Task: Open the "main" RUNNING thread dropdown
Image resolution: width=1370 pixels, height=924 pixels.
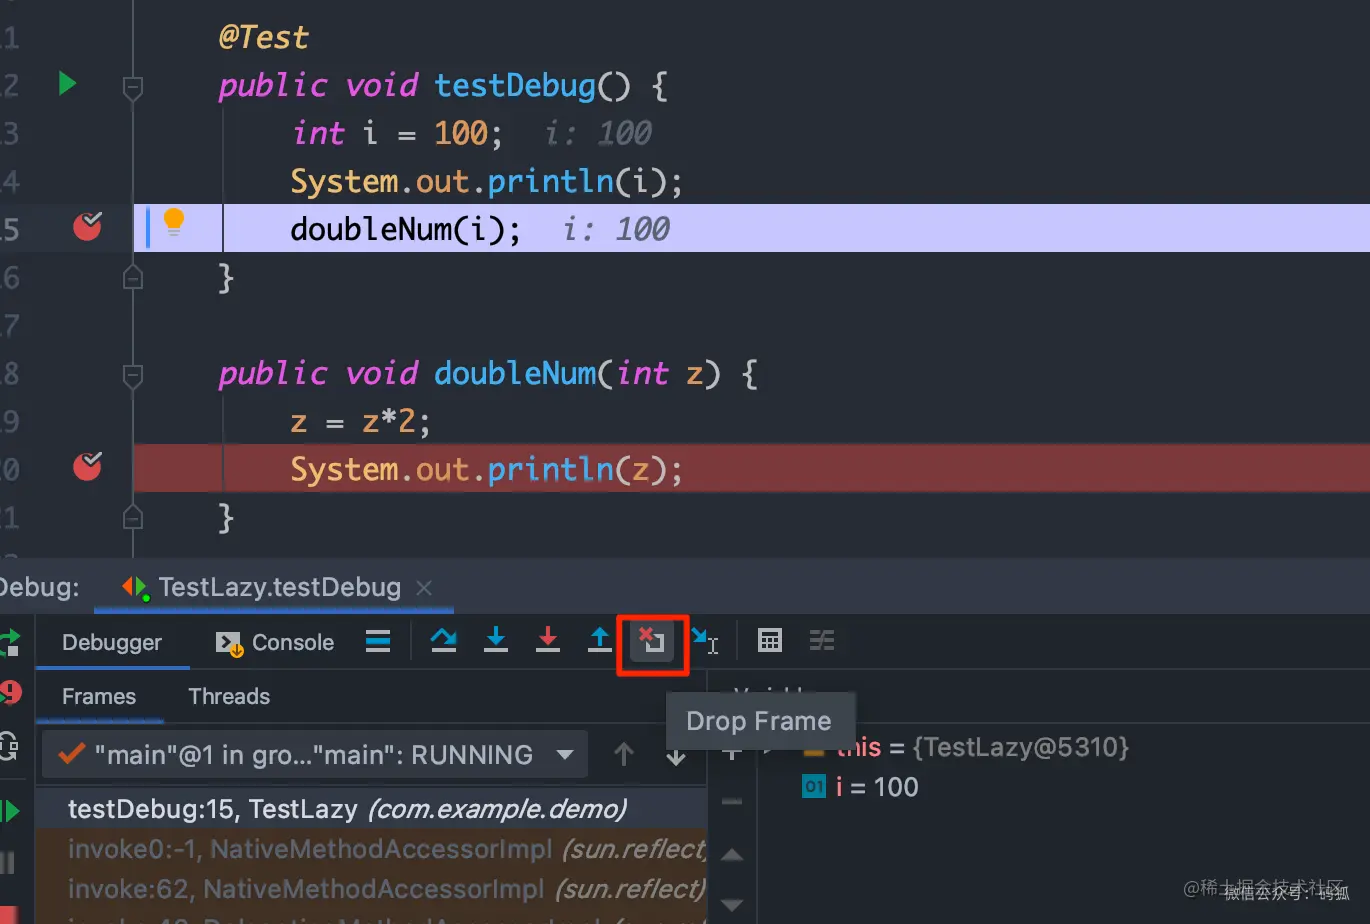Action: click(316, 755)
